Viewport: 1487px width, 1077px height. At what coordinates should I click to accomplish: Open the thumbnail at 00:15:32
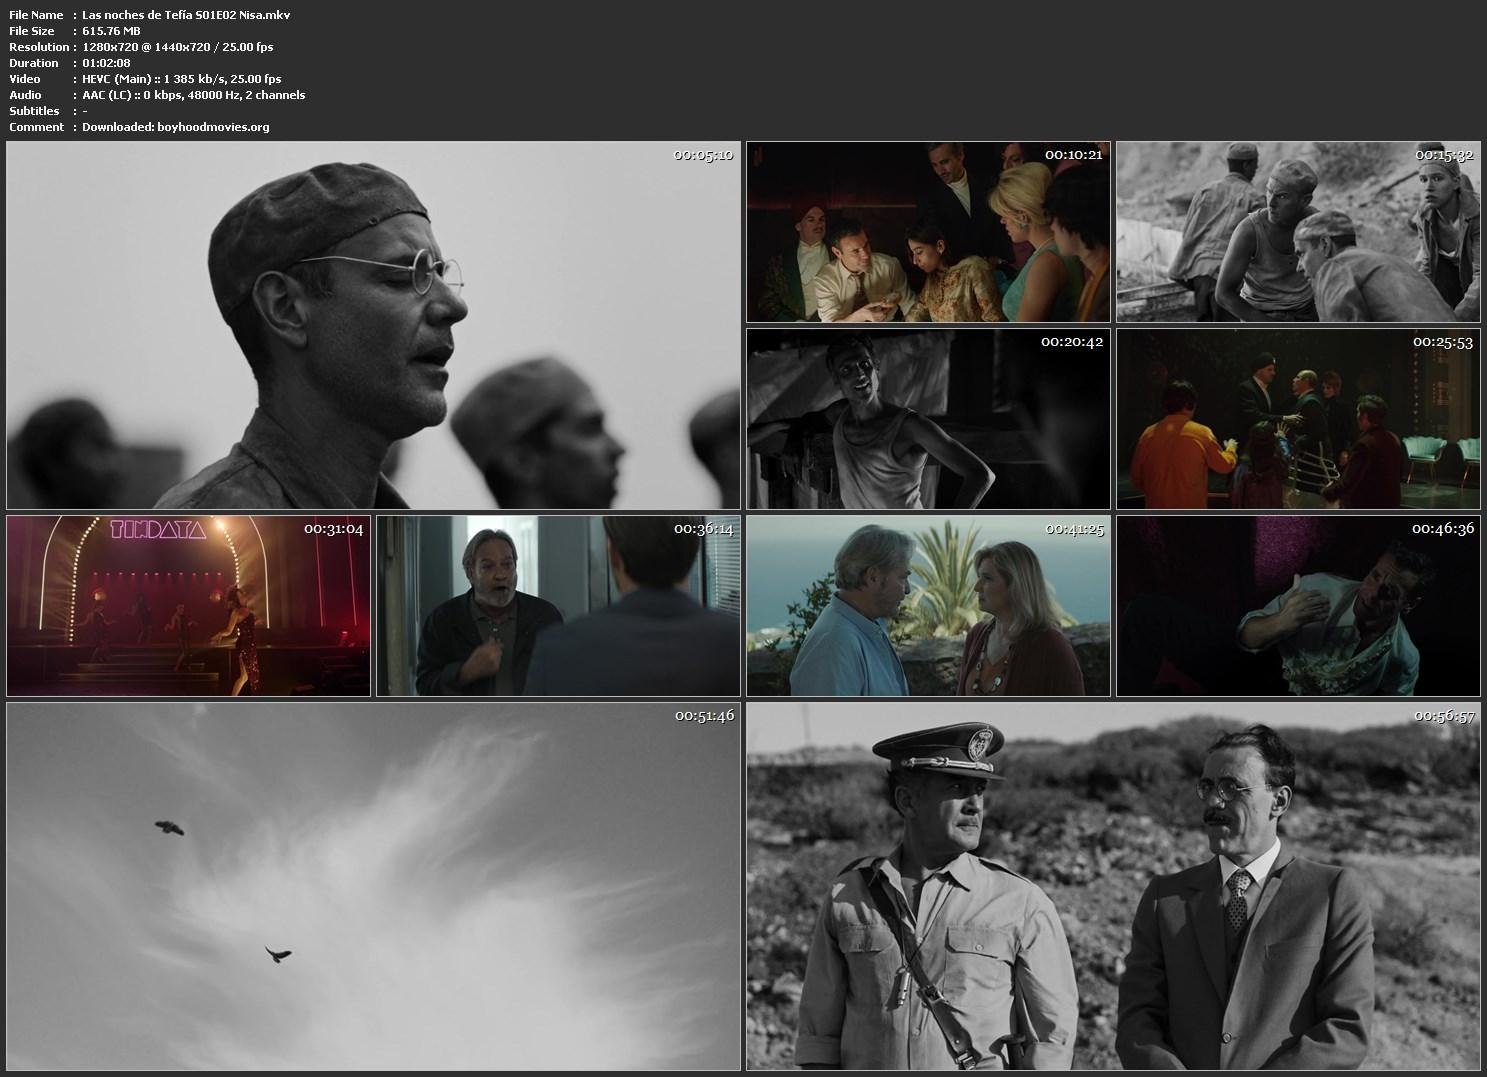1298,232
